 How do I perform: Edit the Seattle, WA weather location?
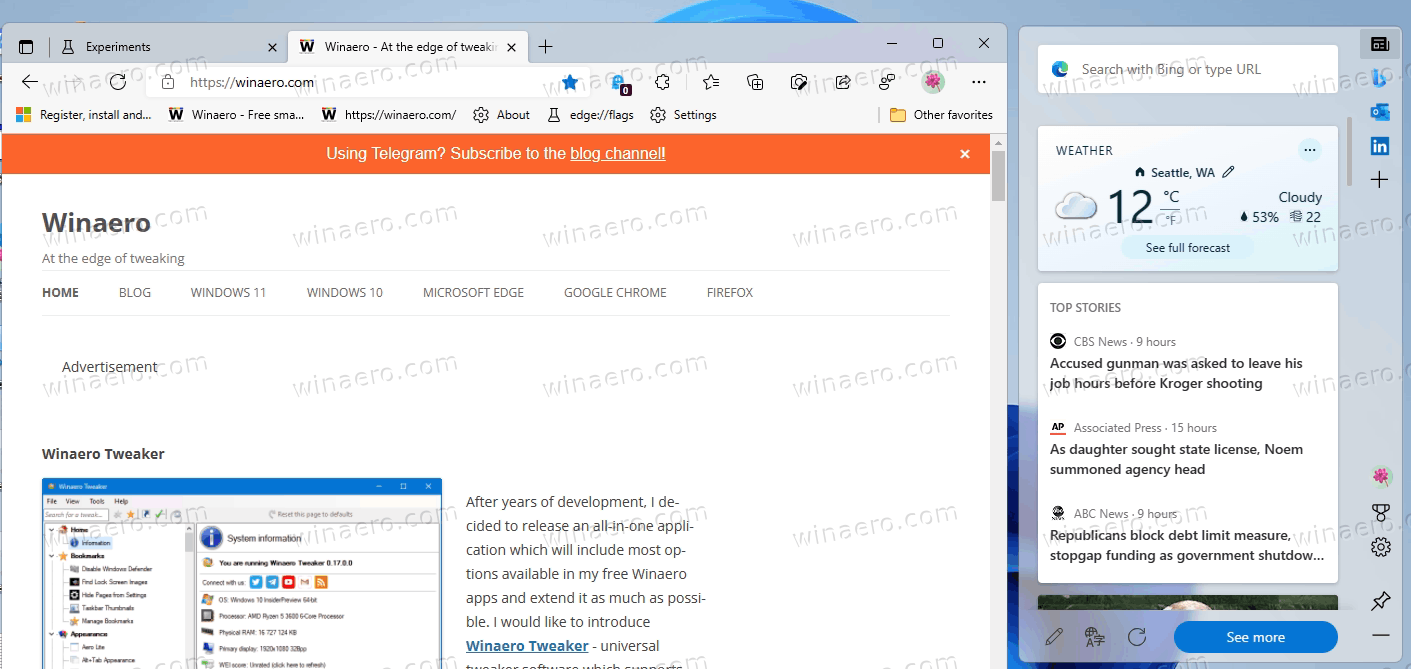point(1228,172)
